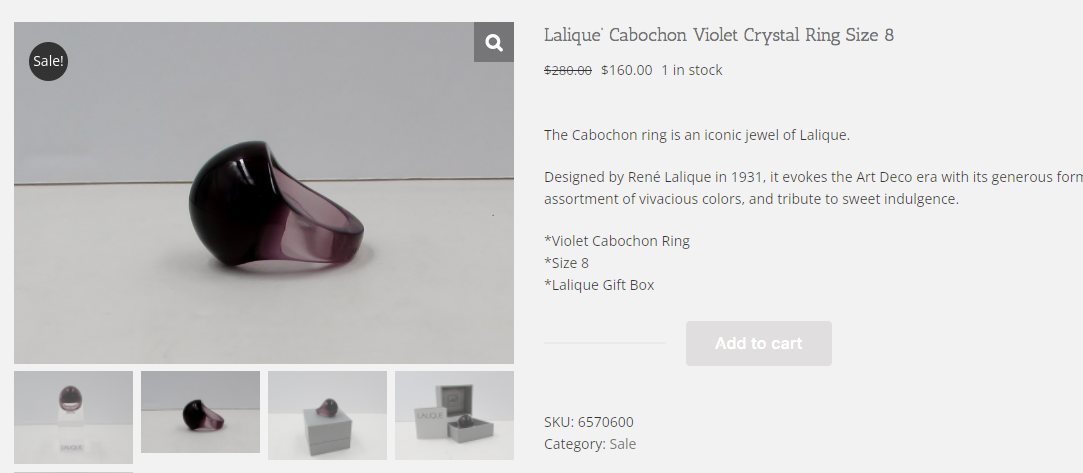
Task: Open the large violet ring product photo
Action: 264,193
